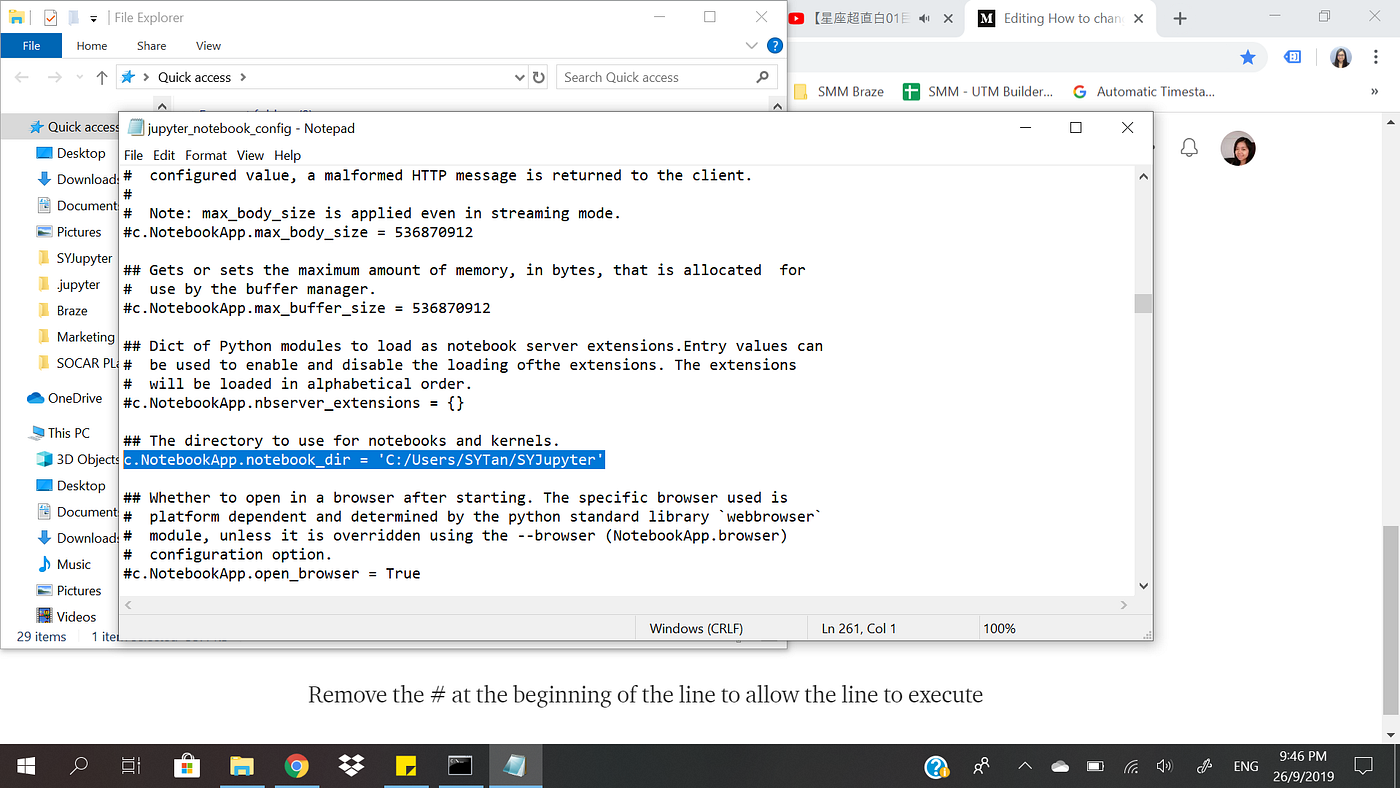
Task: Switch to the View ribbon tab
Action: pos(208,45)
